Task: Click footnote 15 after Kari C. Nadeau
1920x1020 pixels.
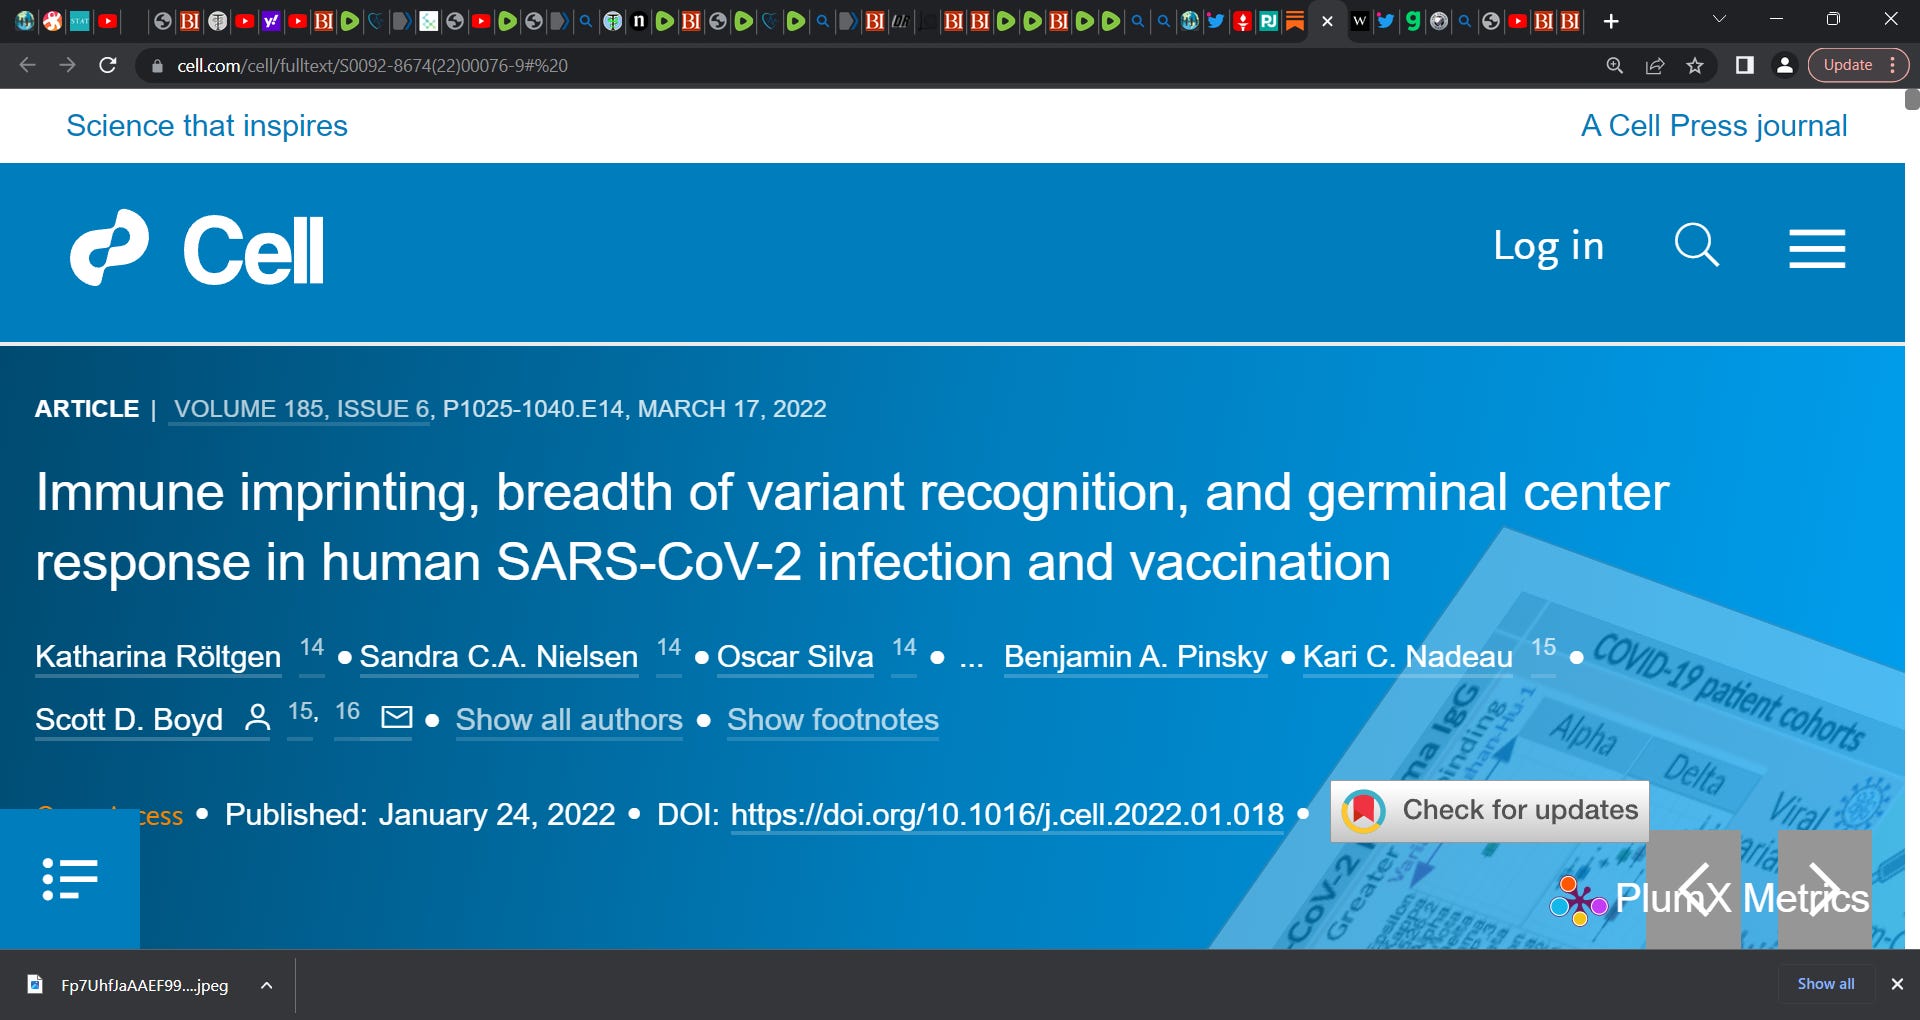Action: pyautogui.click(x=1543, y=648)
